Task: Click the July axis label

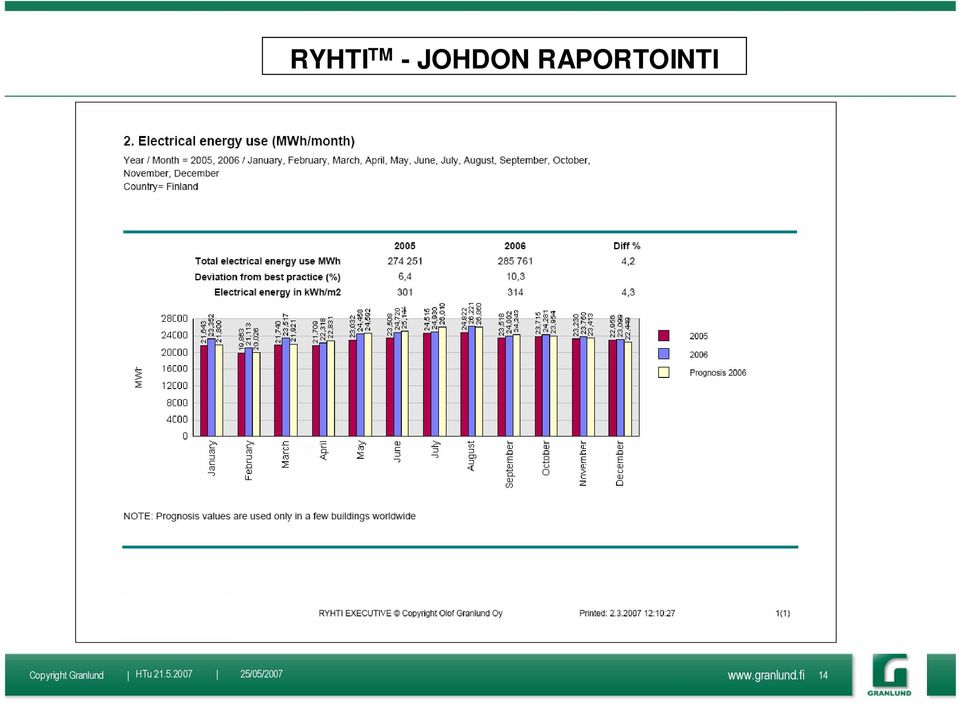Action: (x=435, y=449)
